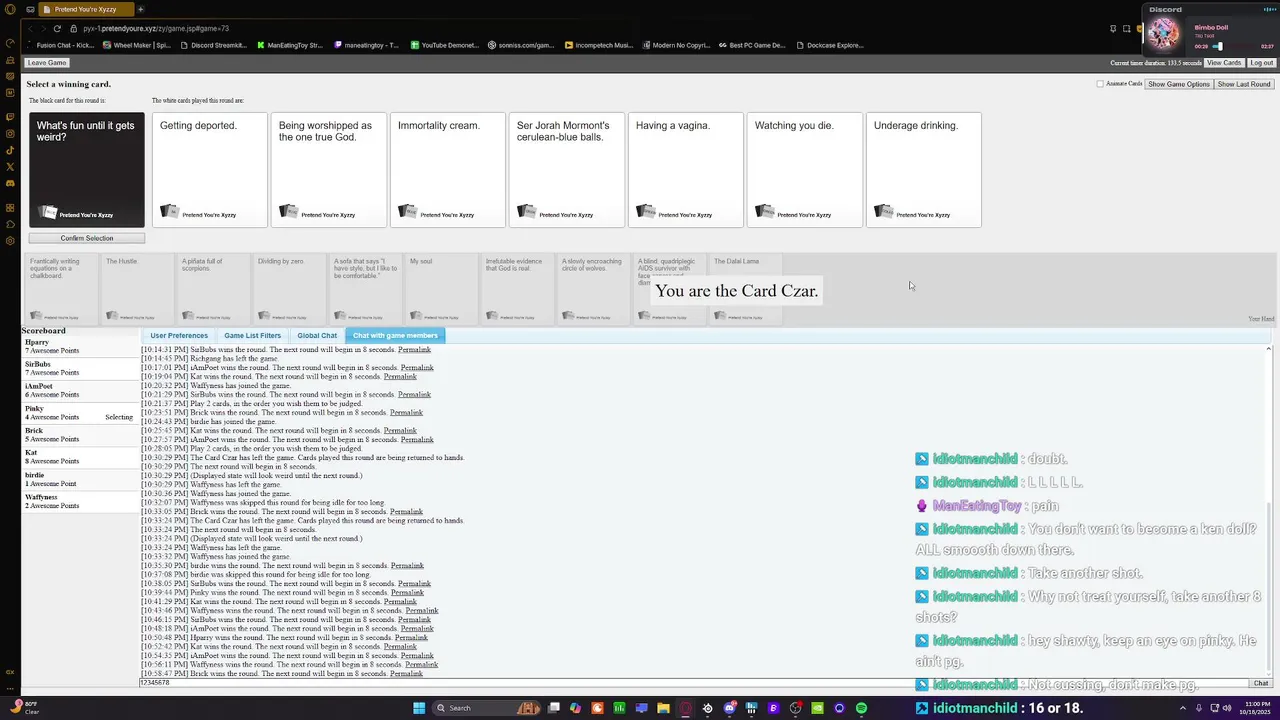Open Spotify from the taskbar
This screenshot has width=1280, height=720.
tap(861, 708)
